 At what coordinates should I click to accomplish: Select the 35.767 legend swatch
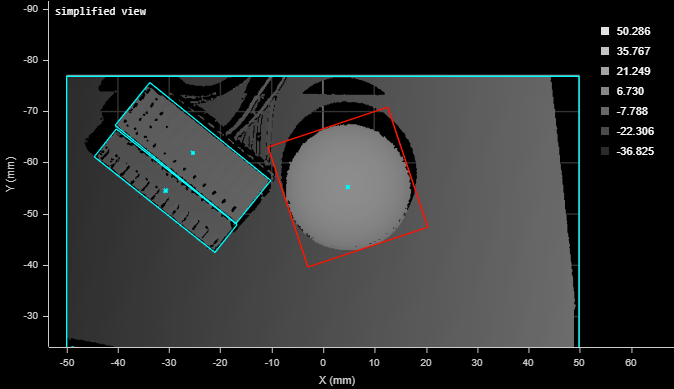click(605, 51)
